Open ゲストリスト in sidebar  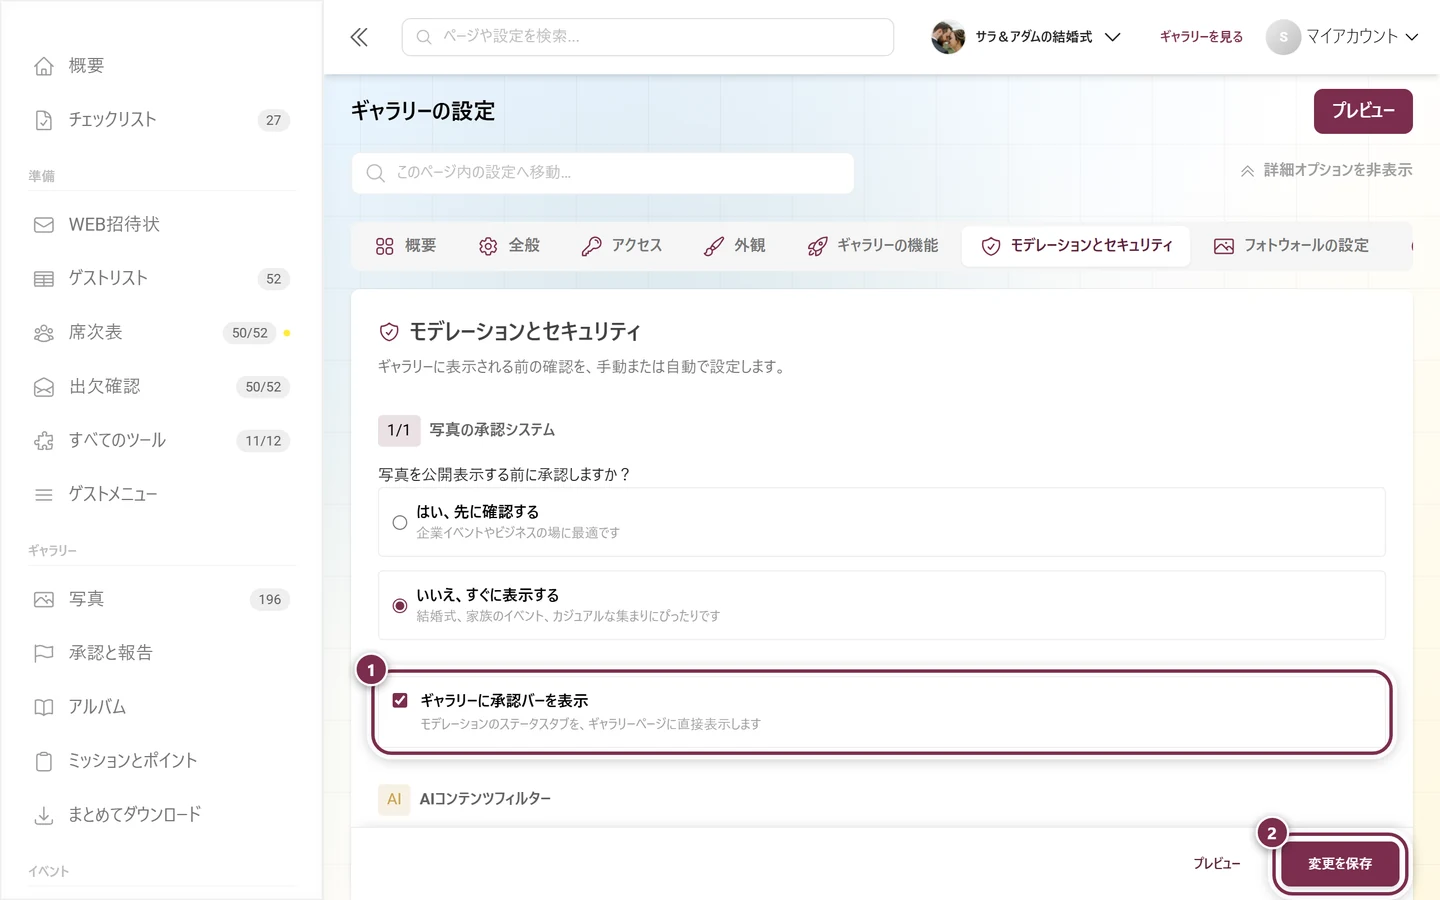(x=161, y=279)
